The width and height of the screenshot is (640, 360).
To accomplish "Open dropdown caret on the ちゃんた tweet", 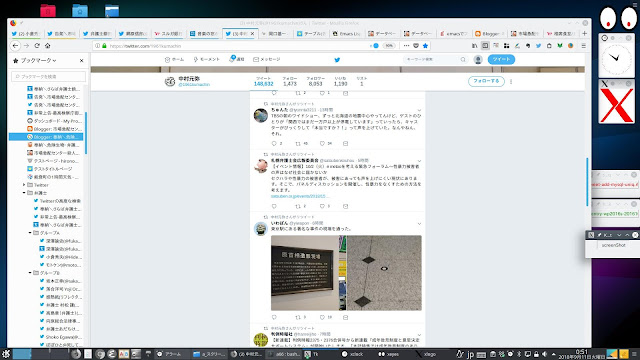I will [419, 110].
